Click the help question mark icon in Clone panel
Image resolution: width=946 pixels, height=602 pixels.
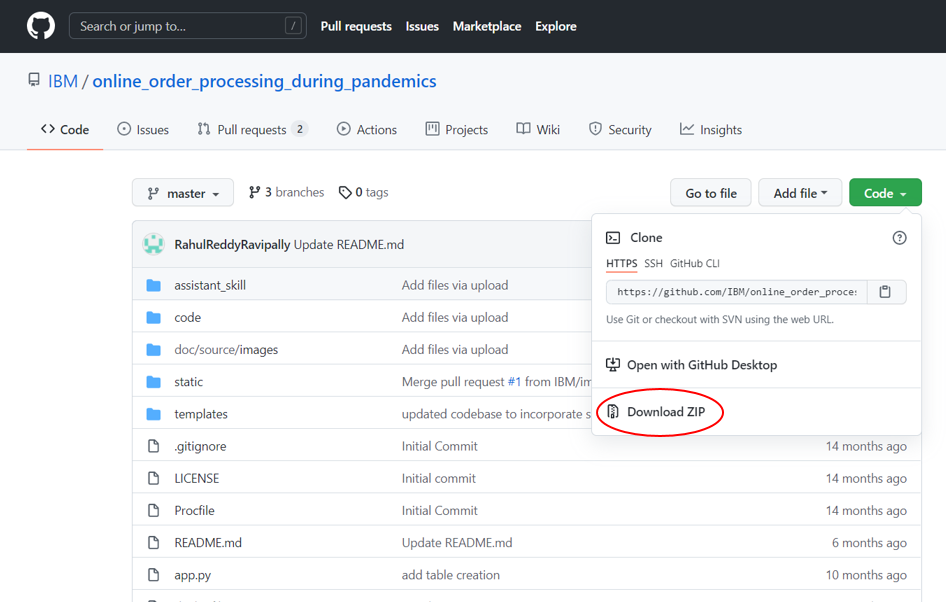900,238
